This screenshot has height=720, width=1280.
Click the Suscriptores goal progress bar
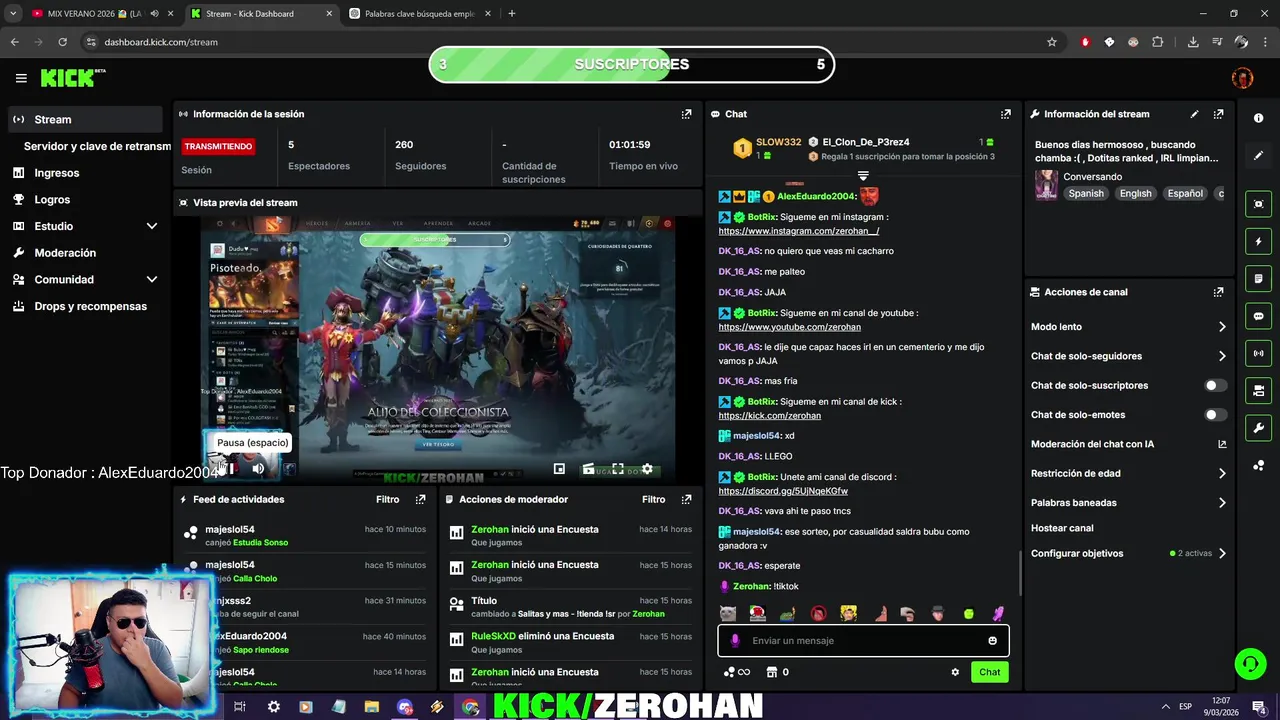click(x=631, y=65)
